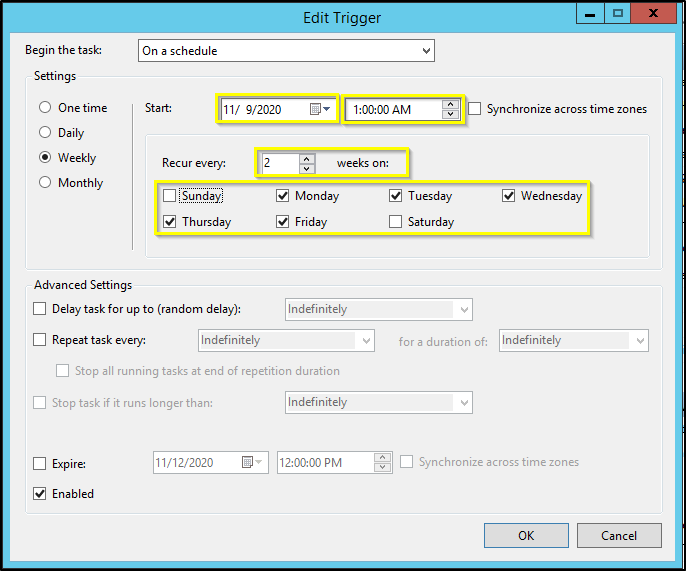
Task: Uncheck the Wednesday checkbox
Action: coord(508,196)
